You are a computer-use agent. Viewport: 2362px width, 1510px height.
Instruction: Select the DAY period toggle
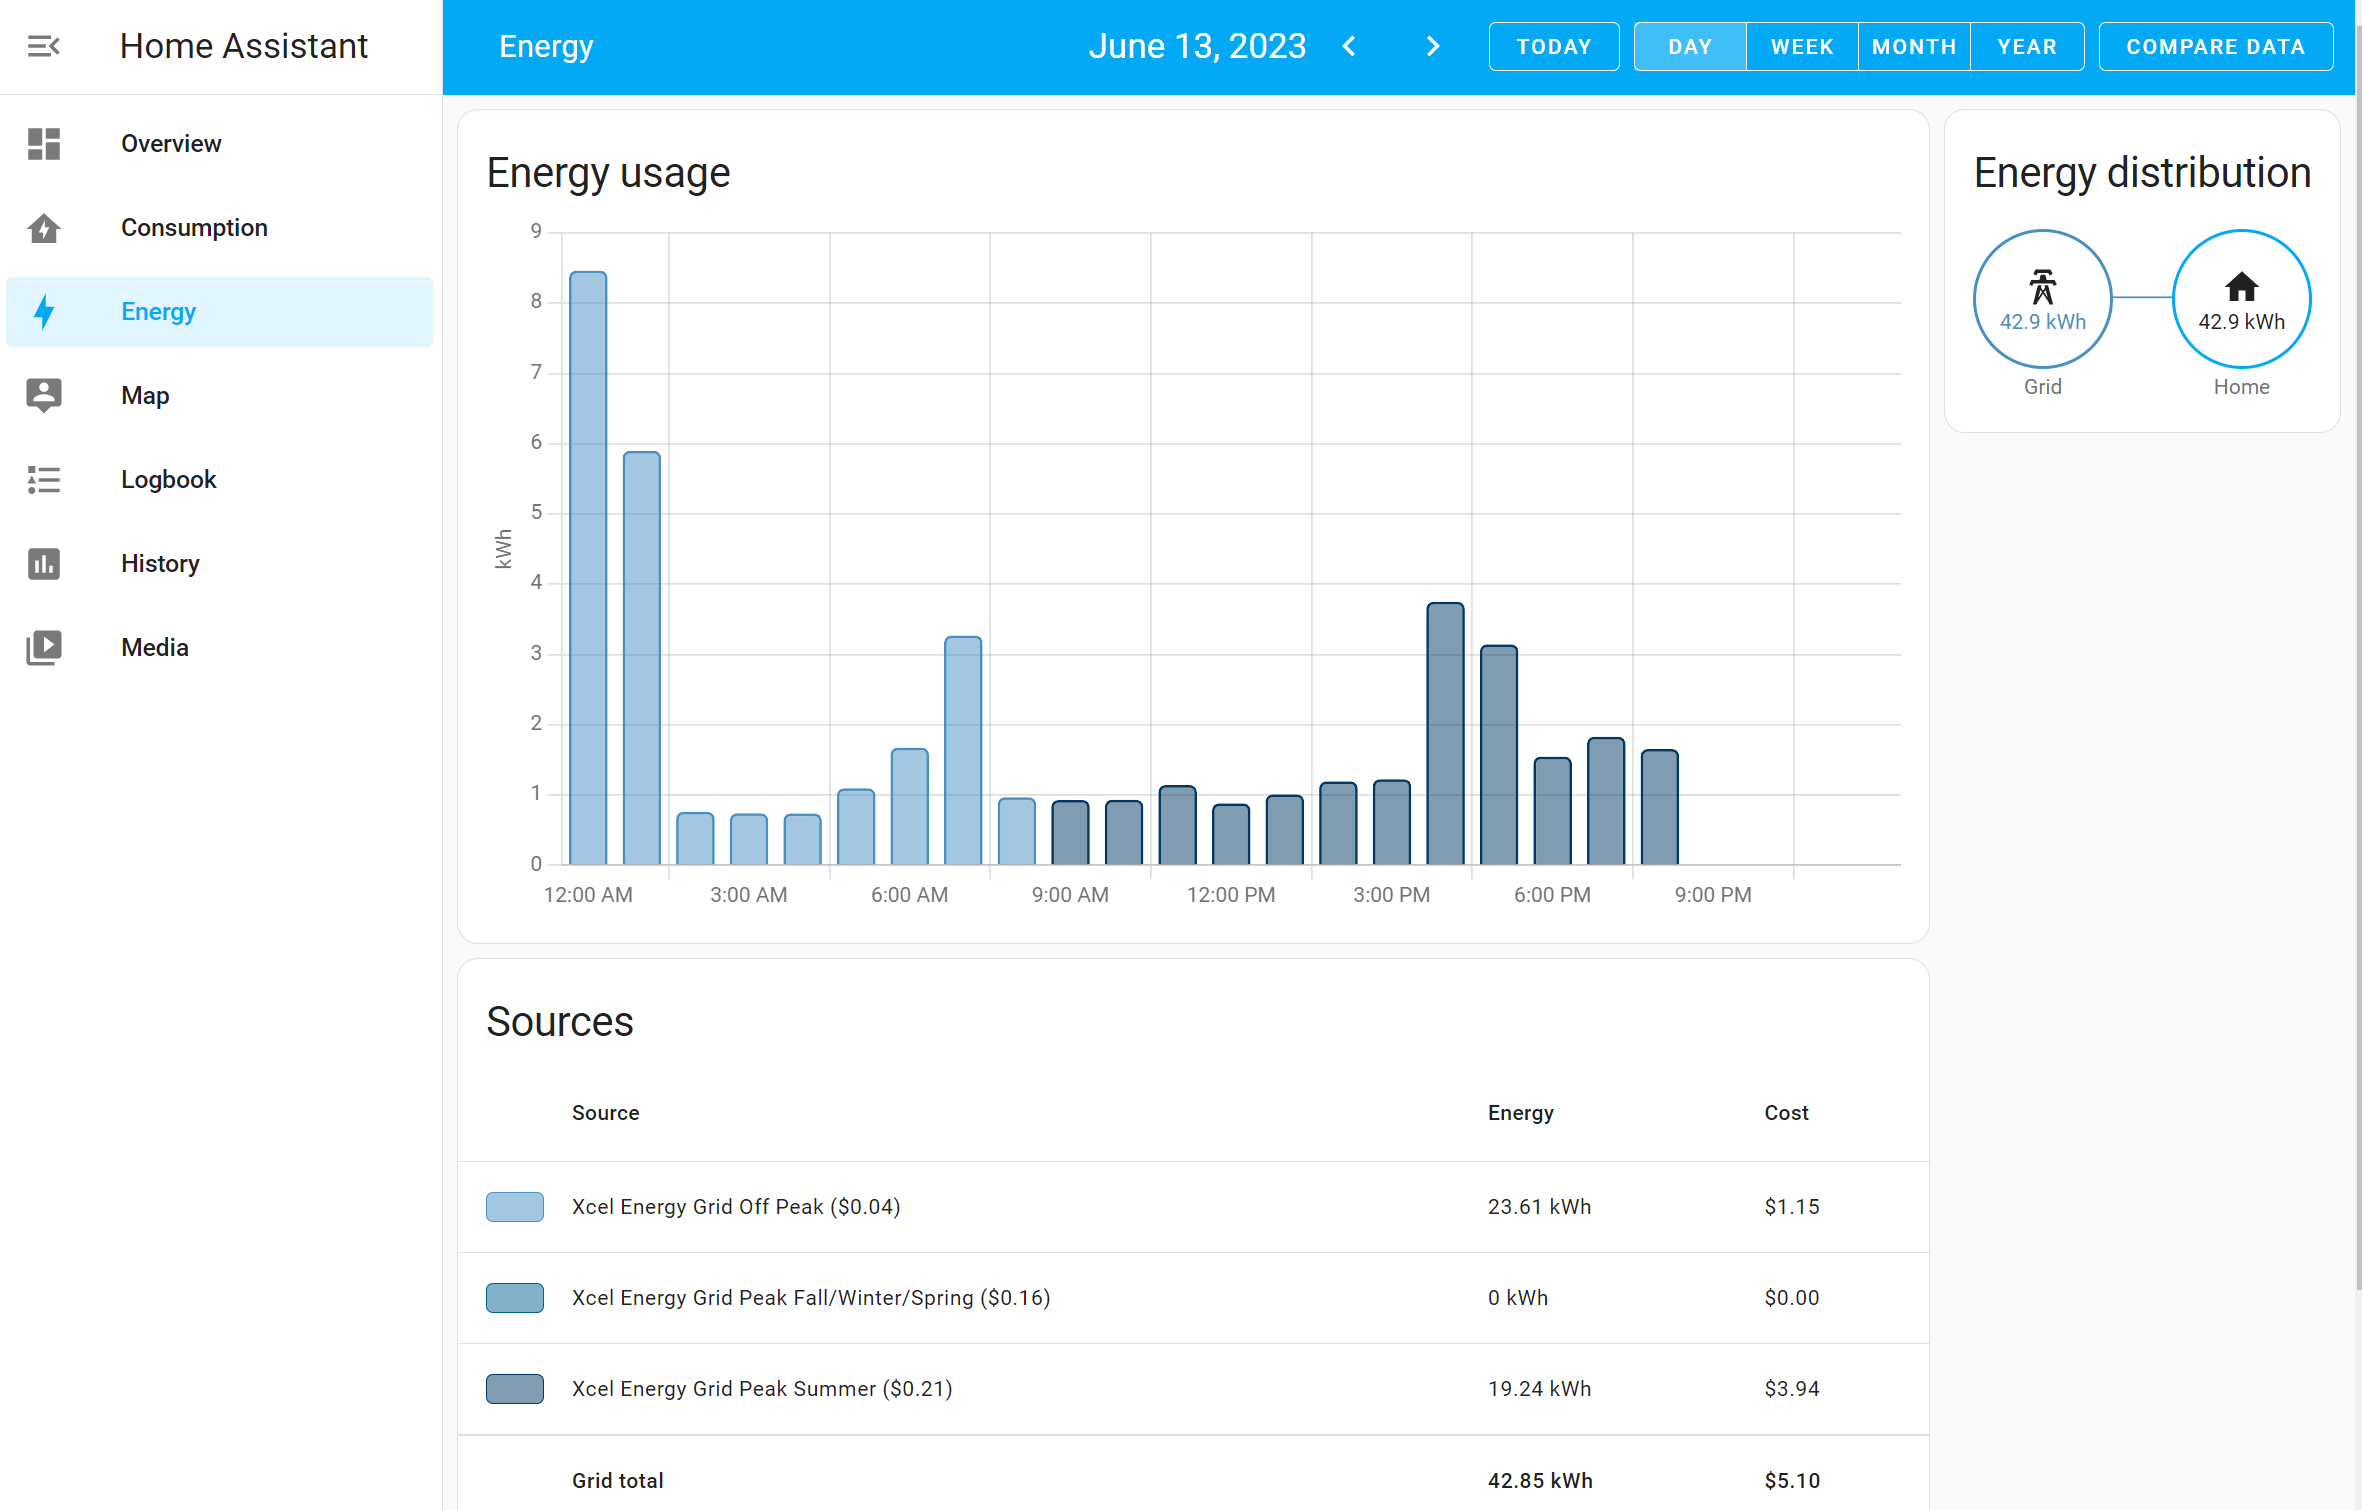pyautogui.click(x=1689, y=47)
